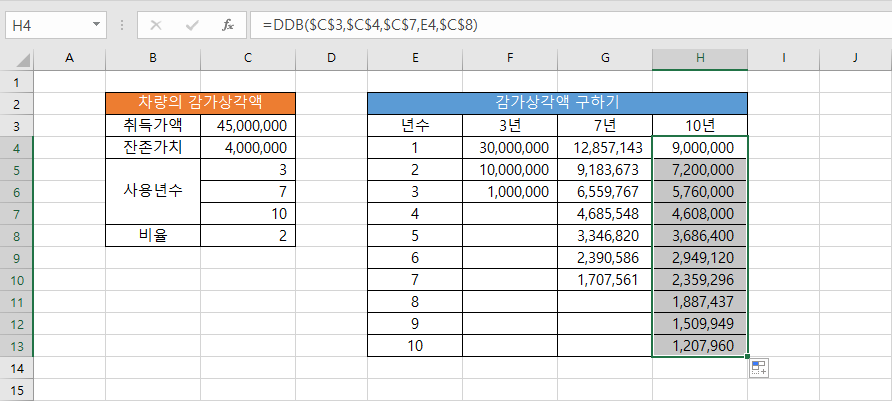Select the 4,608,000 cell
The height and width of the screenshot is (401, 892).
[x=700, y=214]
